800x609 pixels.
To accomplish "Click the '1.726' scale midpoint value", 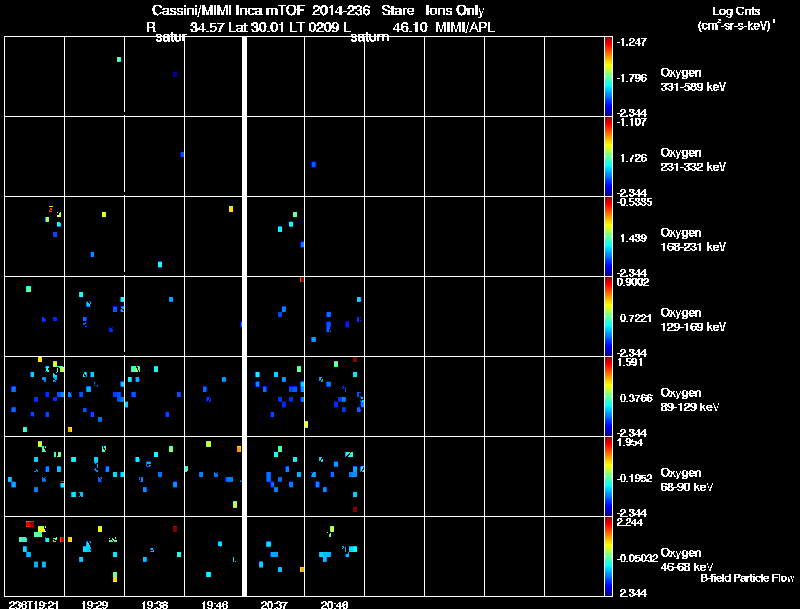I will coord(633,158).
